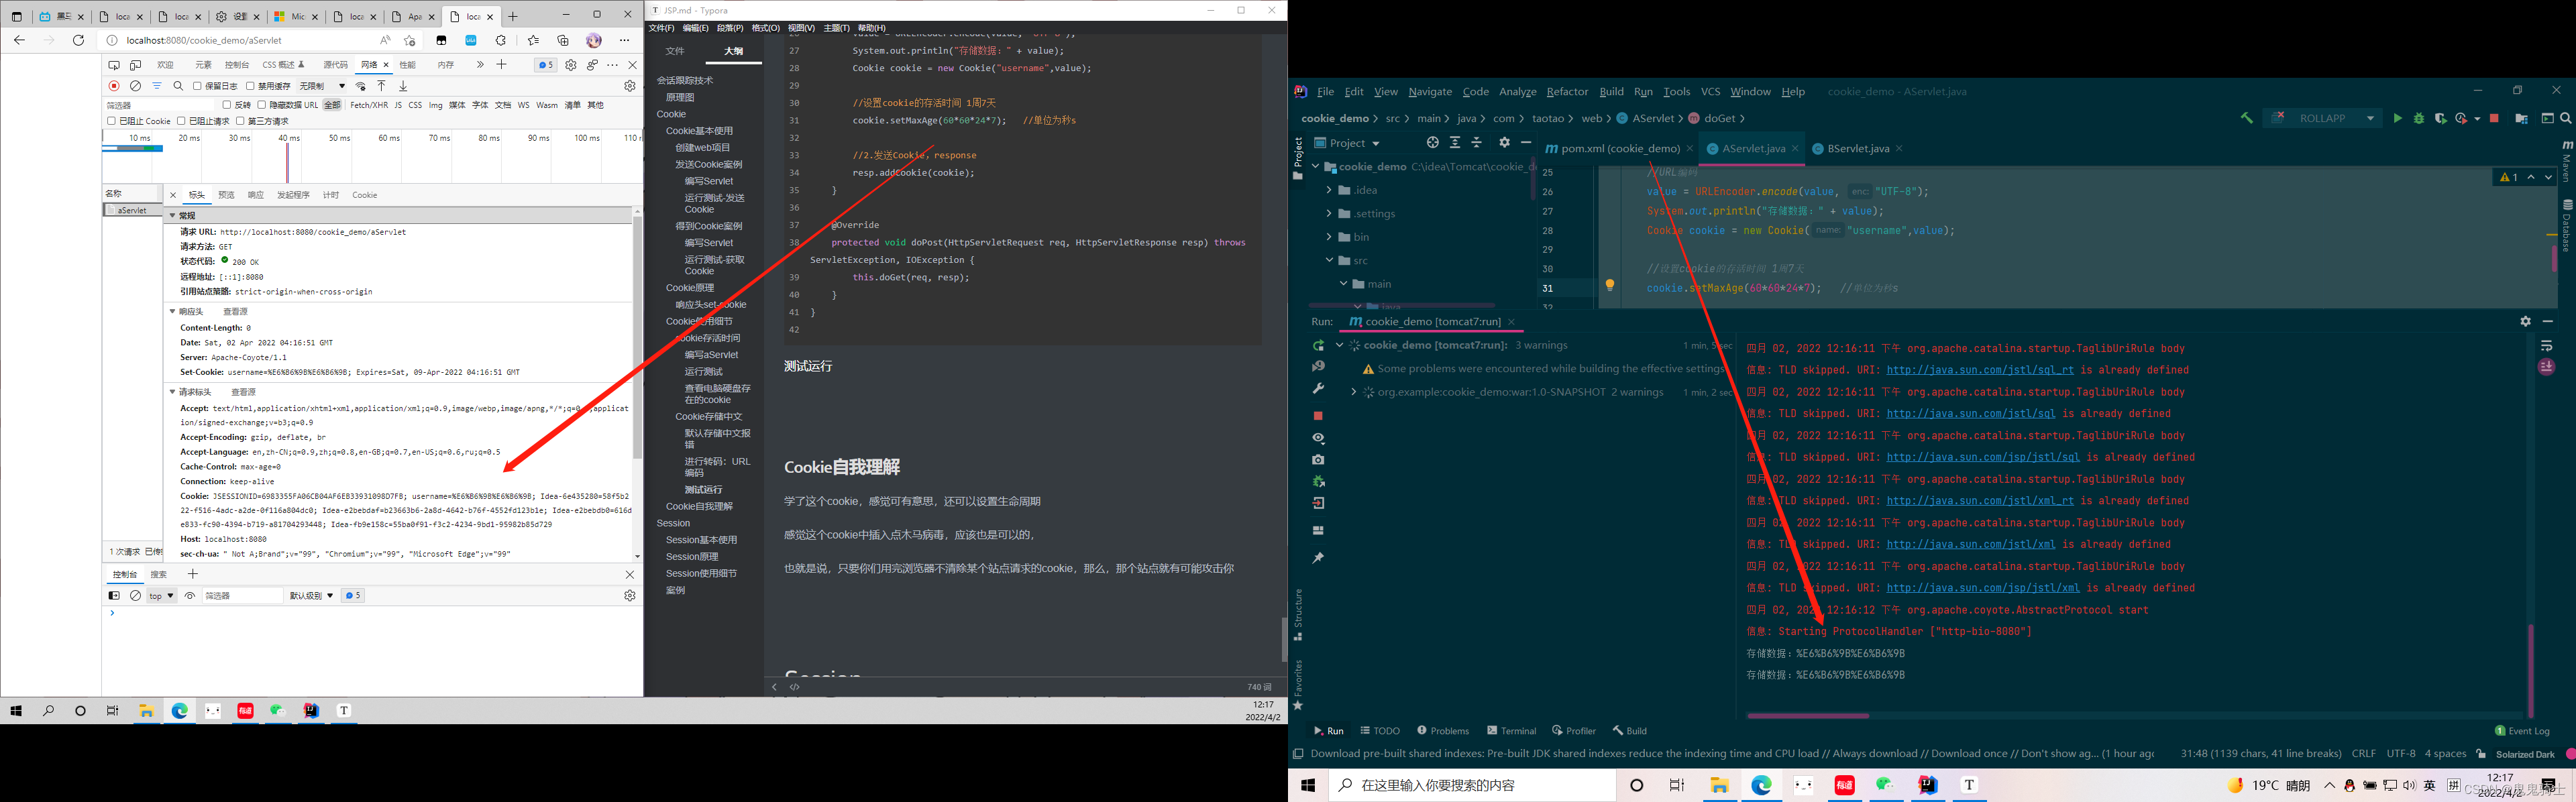Toggle the network filter funnel icon
2576x802 pixels.
coord(157,86)
